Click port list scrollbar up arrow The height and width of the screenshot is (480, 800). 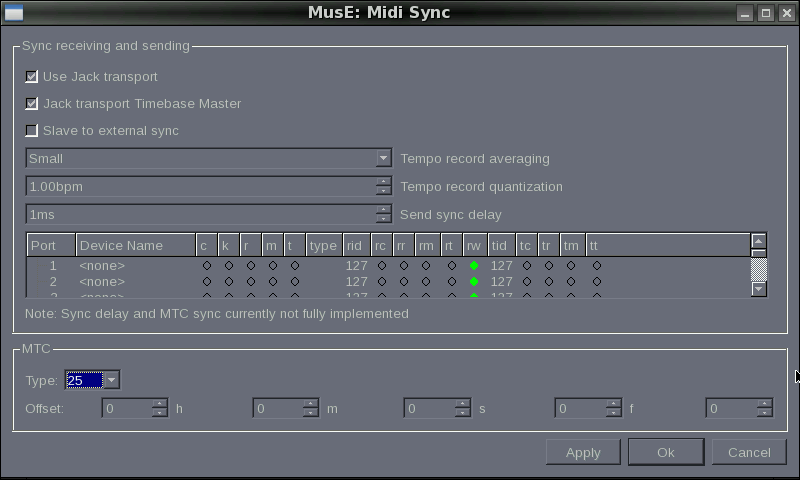coord(759,241)
